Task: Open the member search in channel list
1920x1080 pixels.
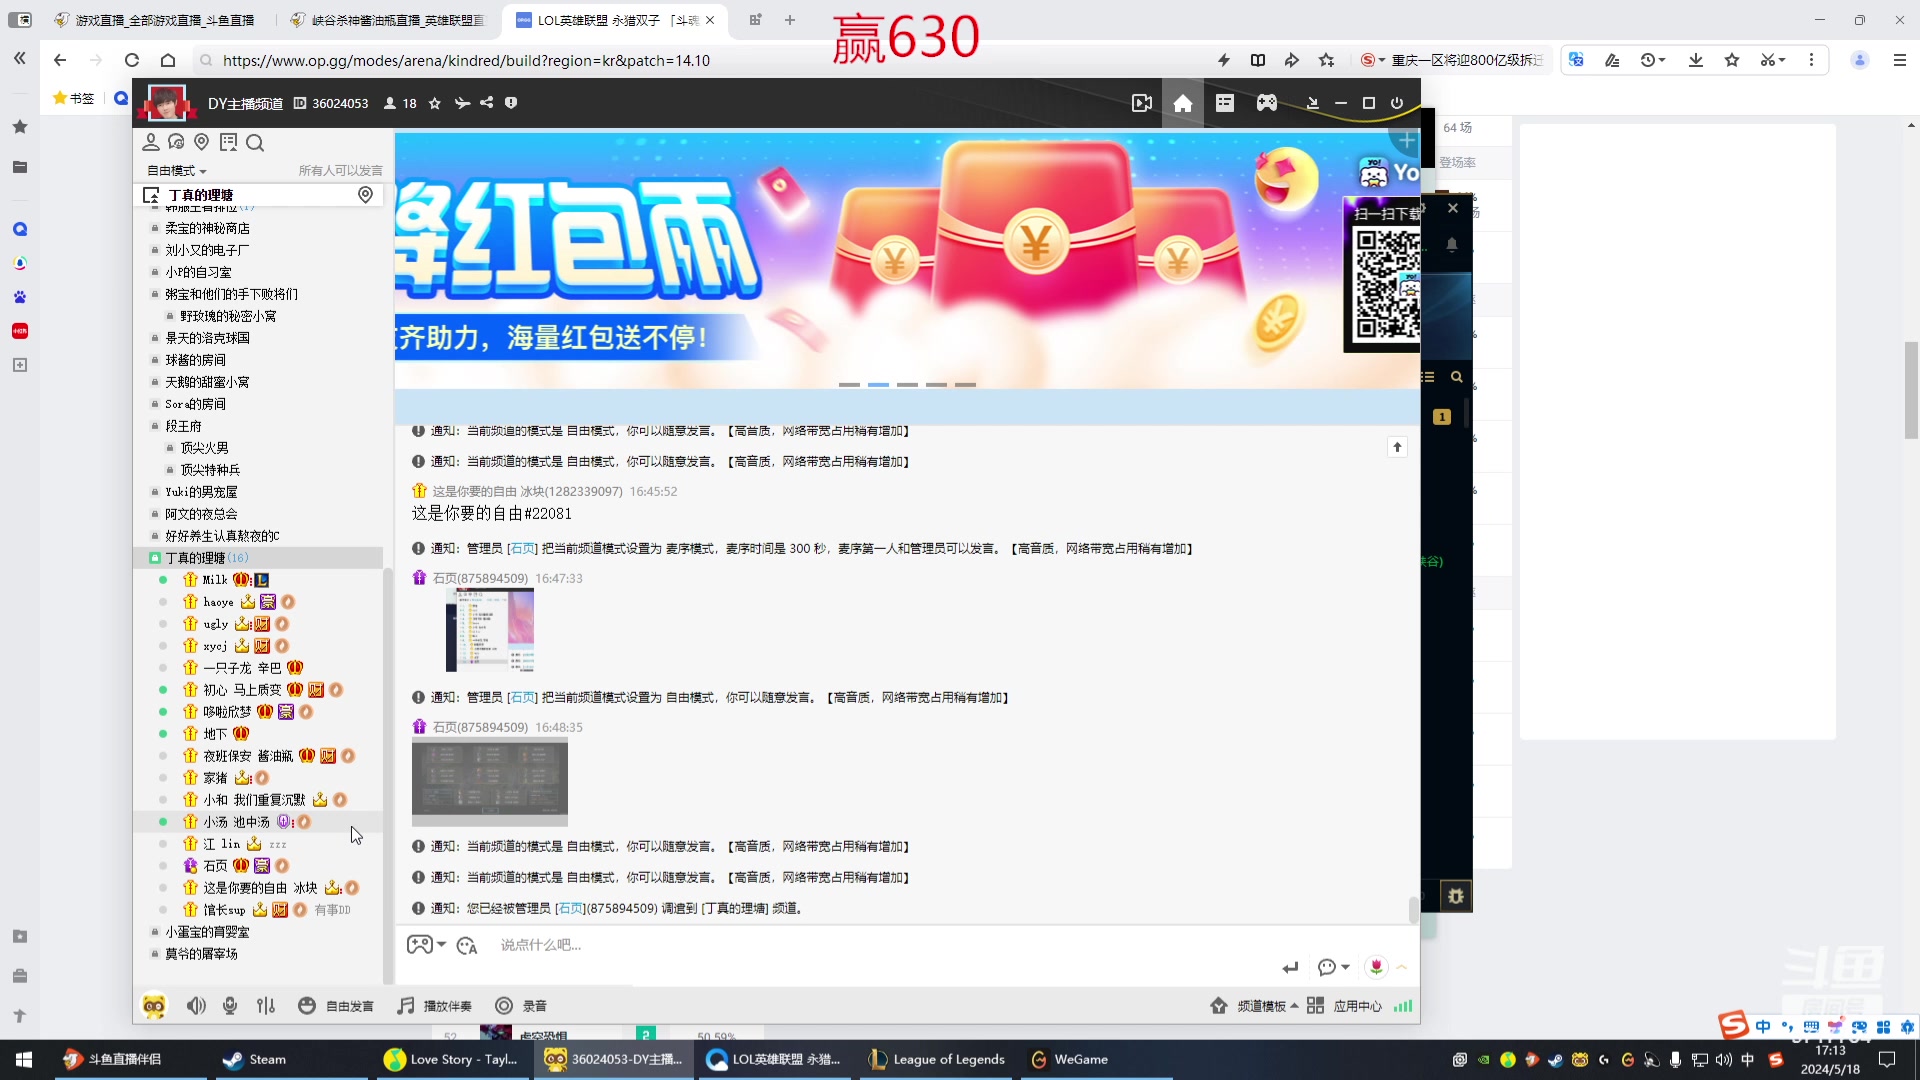Action: [x=255, y=143]
